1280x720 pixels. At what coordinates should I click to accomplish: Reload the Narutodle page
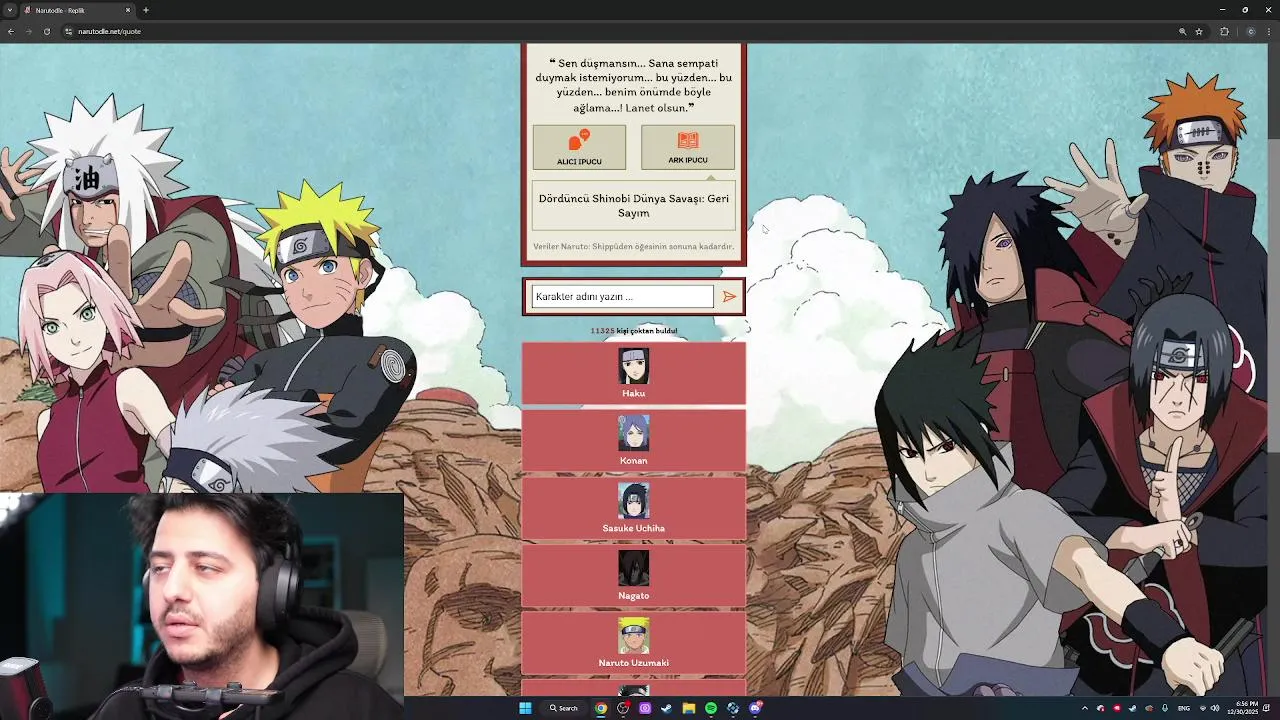click(47, 31)
